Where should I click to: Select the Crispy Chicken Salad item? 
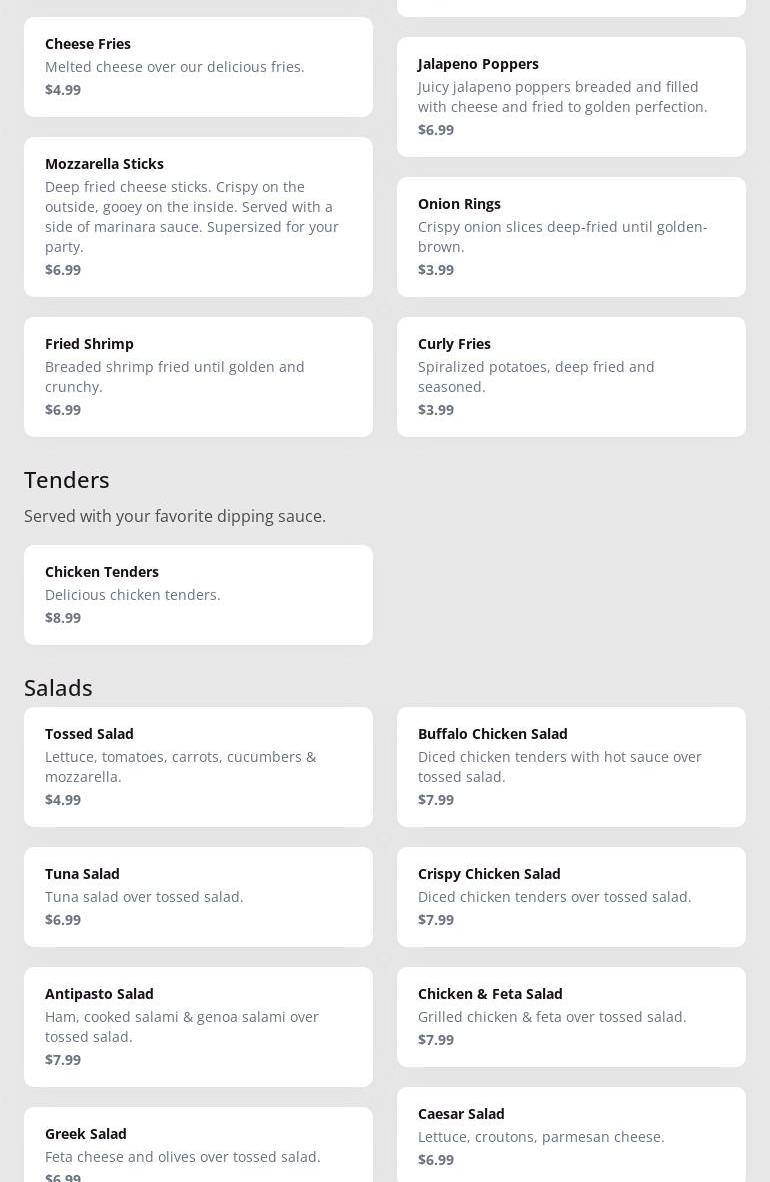571,897
